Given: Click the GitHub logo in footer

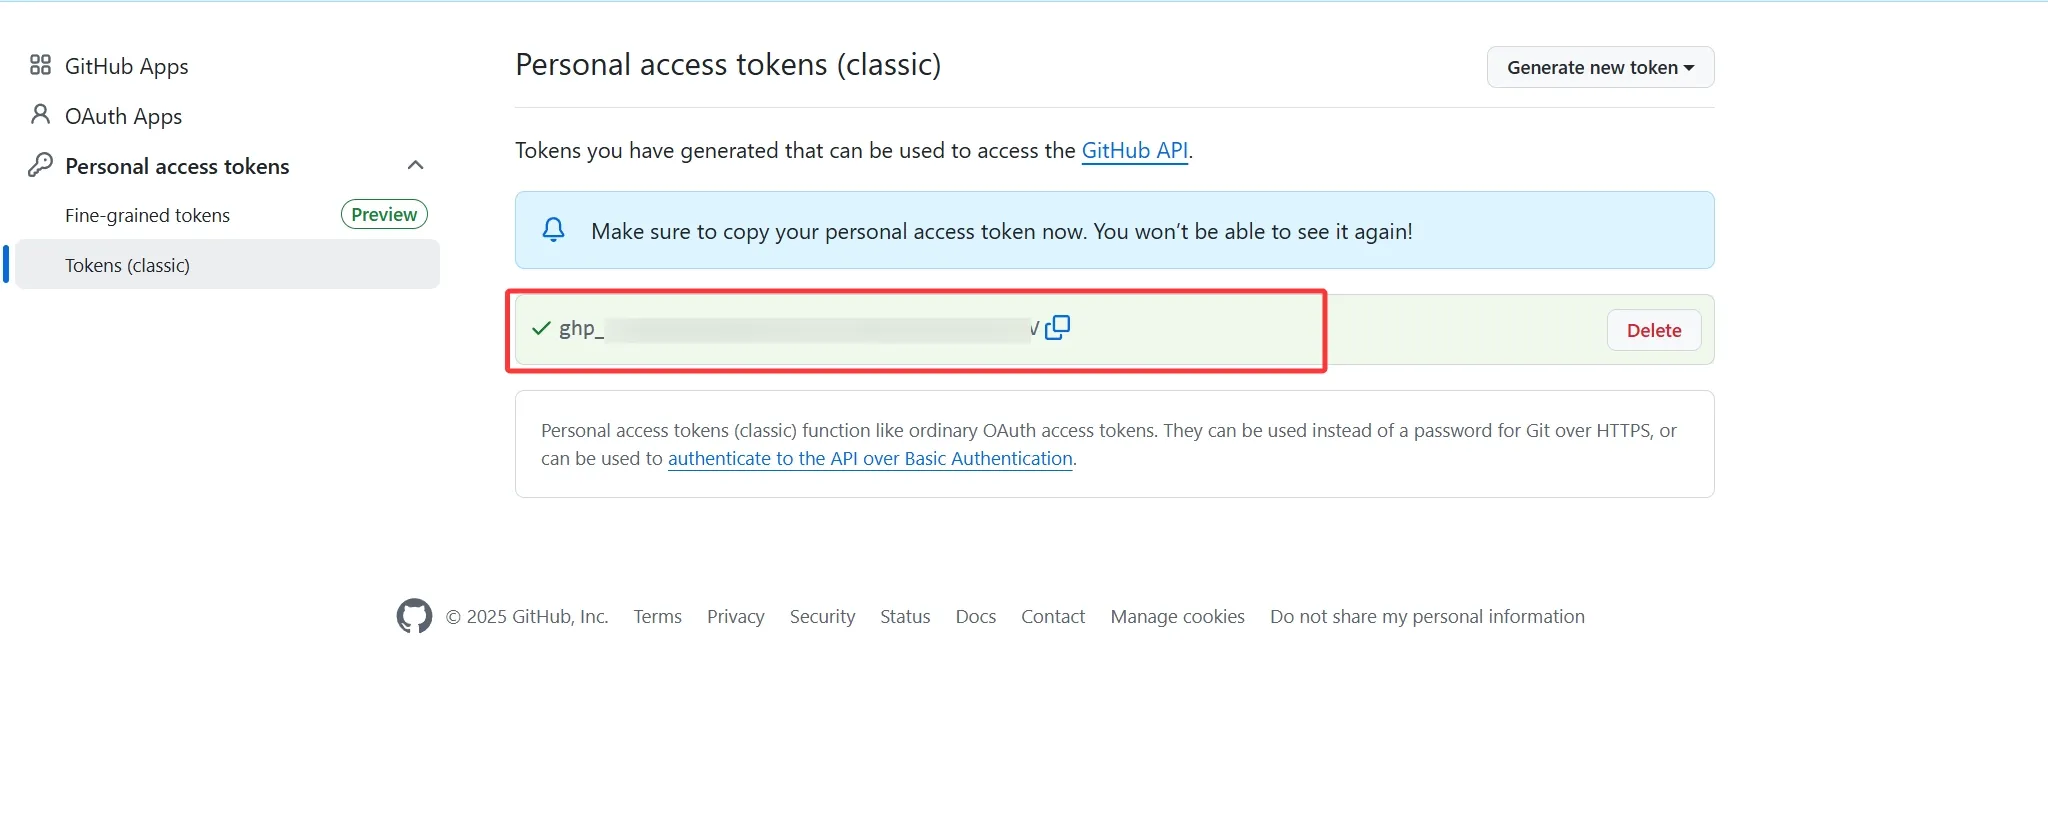Looking at the screenshot, I should point(414,616).
